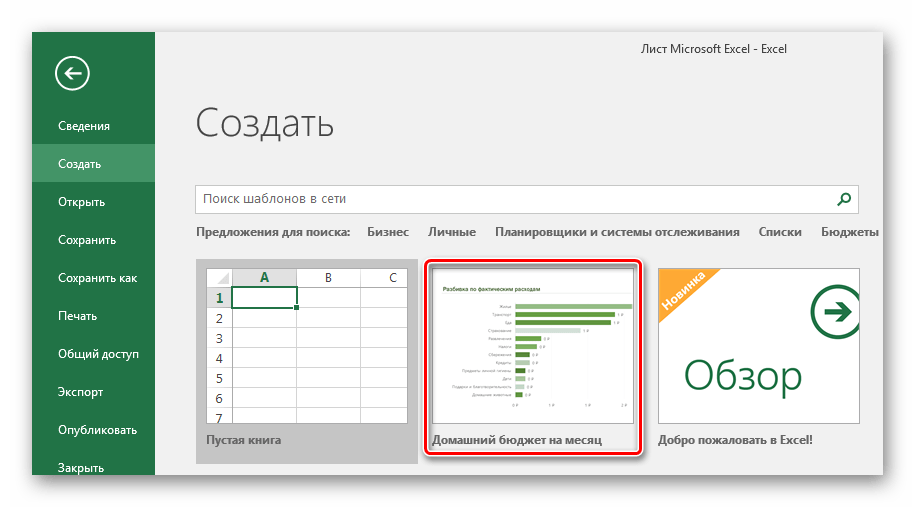Image resolution: width=915 pixels, height=507 pixels.
Task: Select Домашний бюджет на месяц template
Action: pyautogui.click(x=532, y=346)
